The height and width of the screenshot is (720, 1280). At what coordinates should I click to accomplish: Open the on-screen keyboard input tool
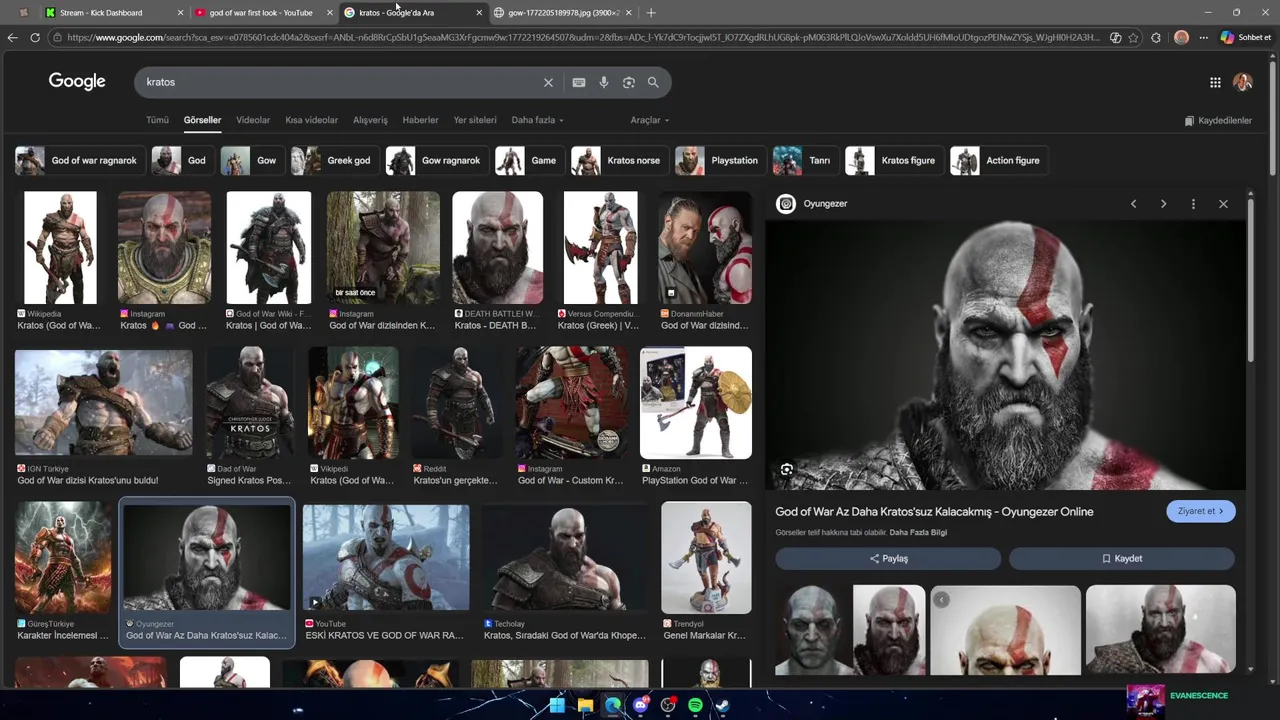point(579,83)
